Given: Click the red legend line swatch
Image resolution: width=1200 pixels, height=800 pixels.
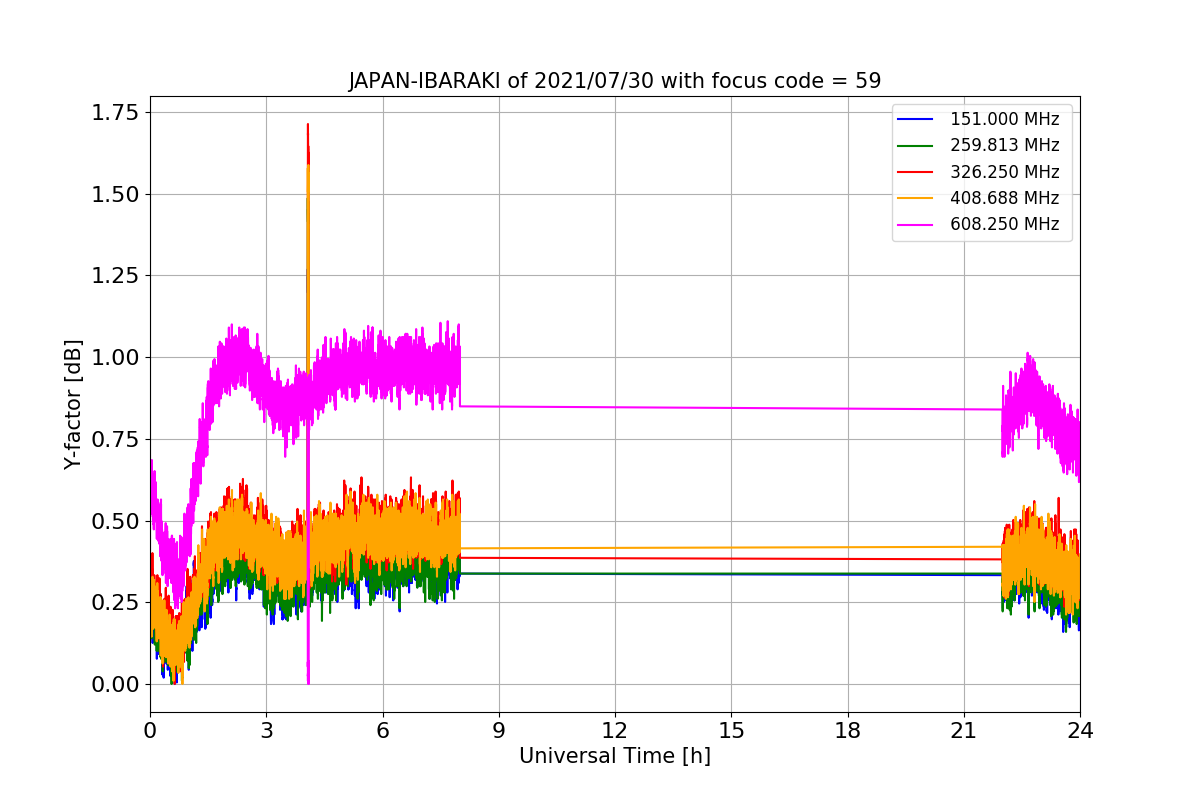Looking at the screenshot, I should tap(917, 172).
